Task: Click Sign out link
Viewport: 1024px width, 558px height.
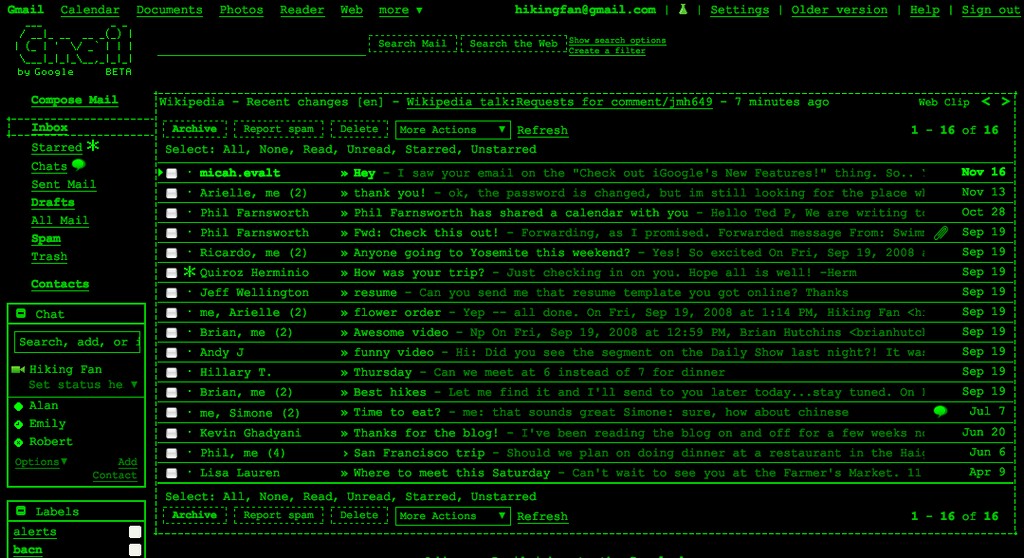Action: 990,10
